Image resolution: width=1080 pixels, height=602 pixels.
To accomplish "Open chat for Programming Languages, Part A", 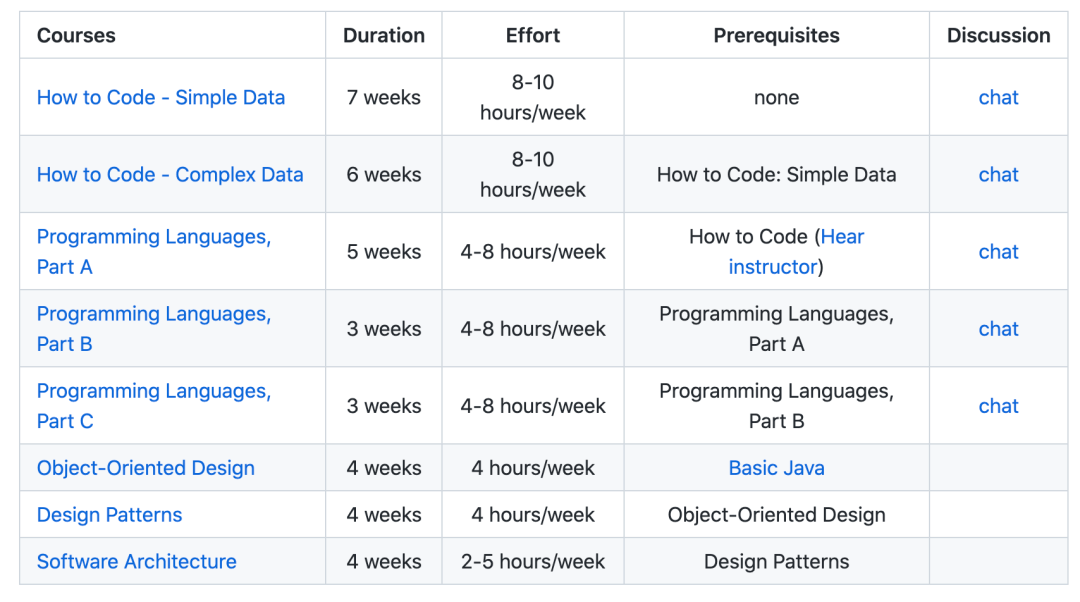I will tap(998, 252).
